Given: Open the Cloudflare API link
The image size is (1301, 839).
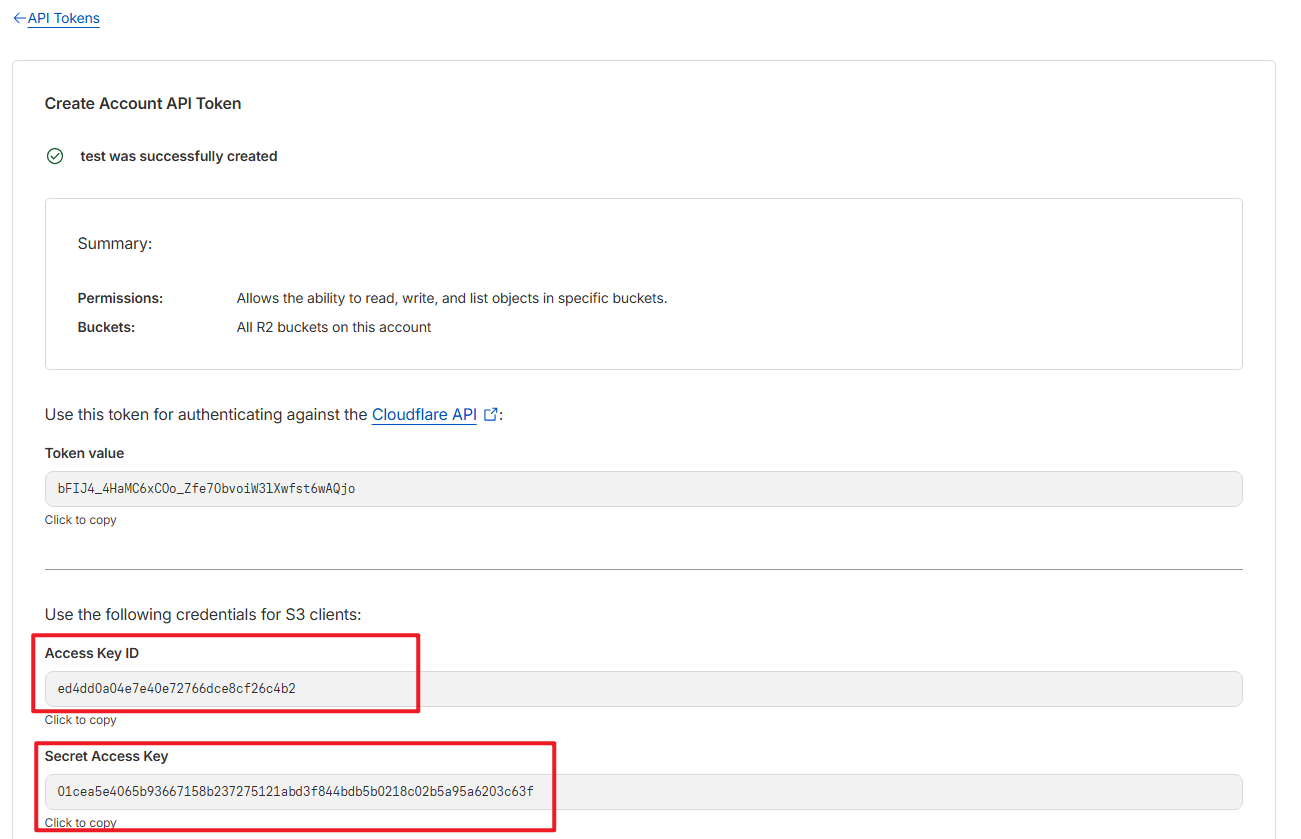Looking at the screenshot, I should (x=424, y=414).
